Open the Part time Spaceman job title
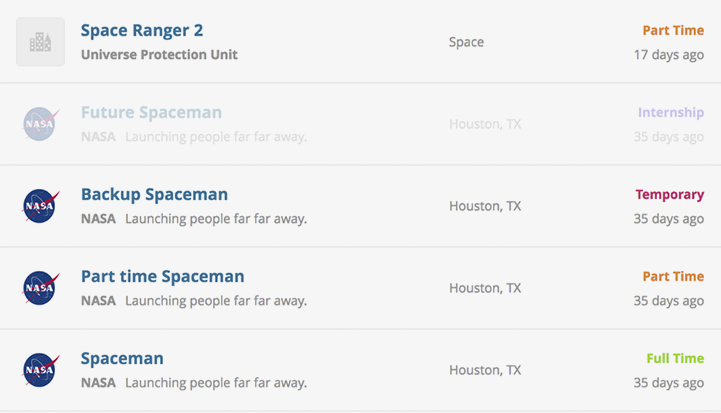Image resolution: width=721 pixels, height=413 pixels. point(162,276)
